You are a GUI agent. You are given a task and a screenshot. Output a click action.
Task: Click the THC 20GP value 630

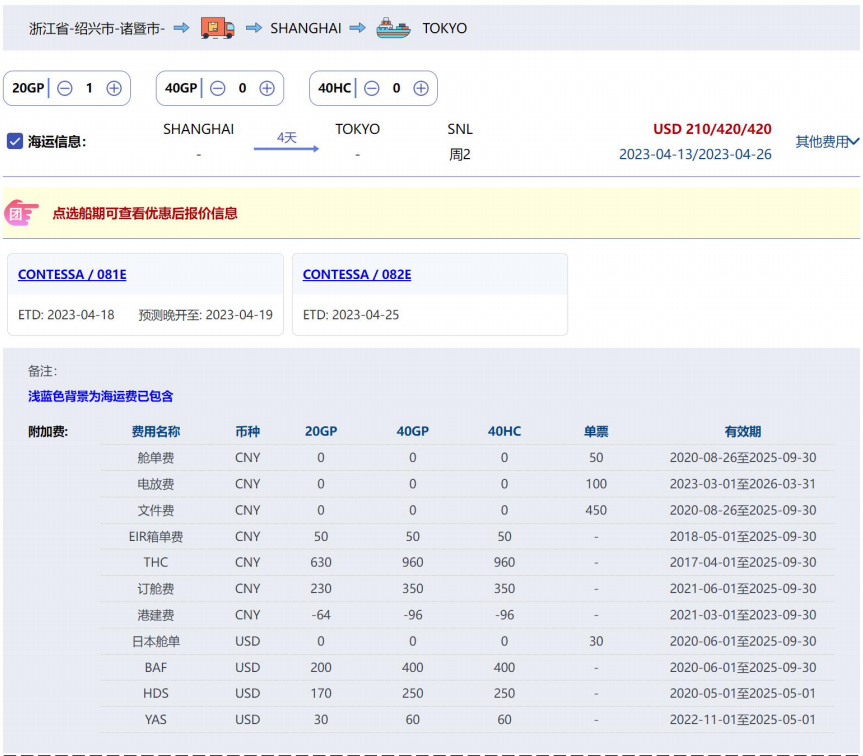321,562
